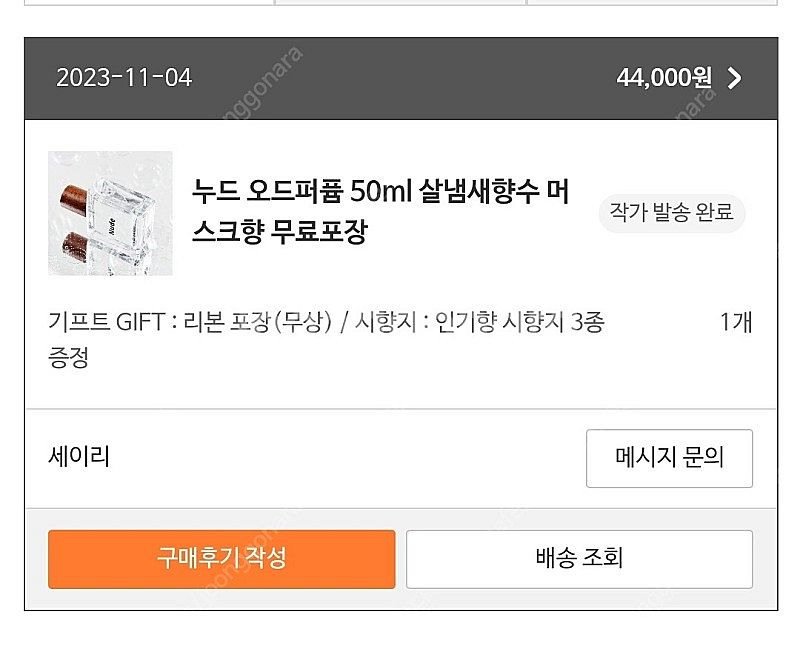Screen dimensions: 800x652
Task: Click the order date 2023-11-04
Action: tap(124, 78)
